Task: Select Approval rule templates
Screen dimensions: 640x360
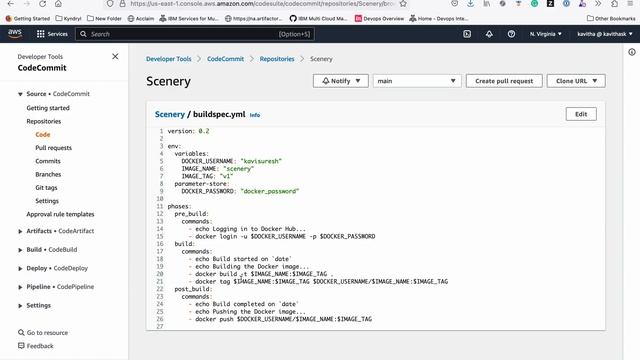Action: [x=60, y=214]
